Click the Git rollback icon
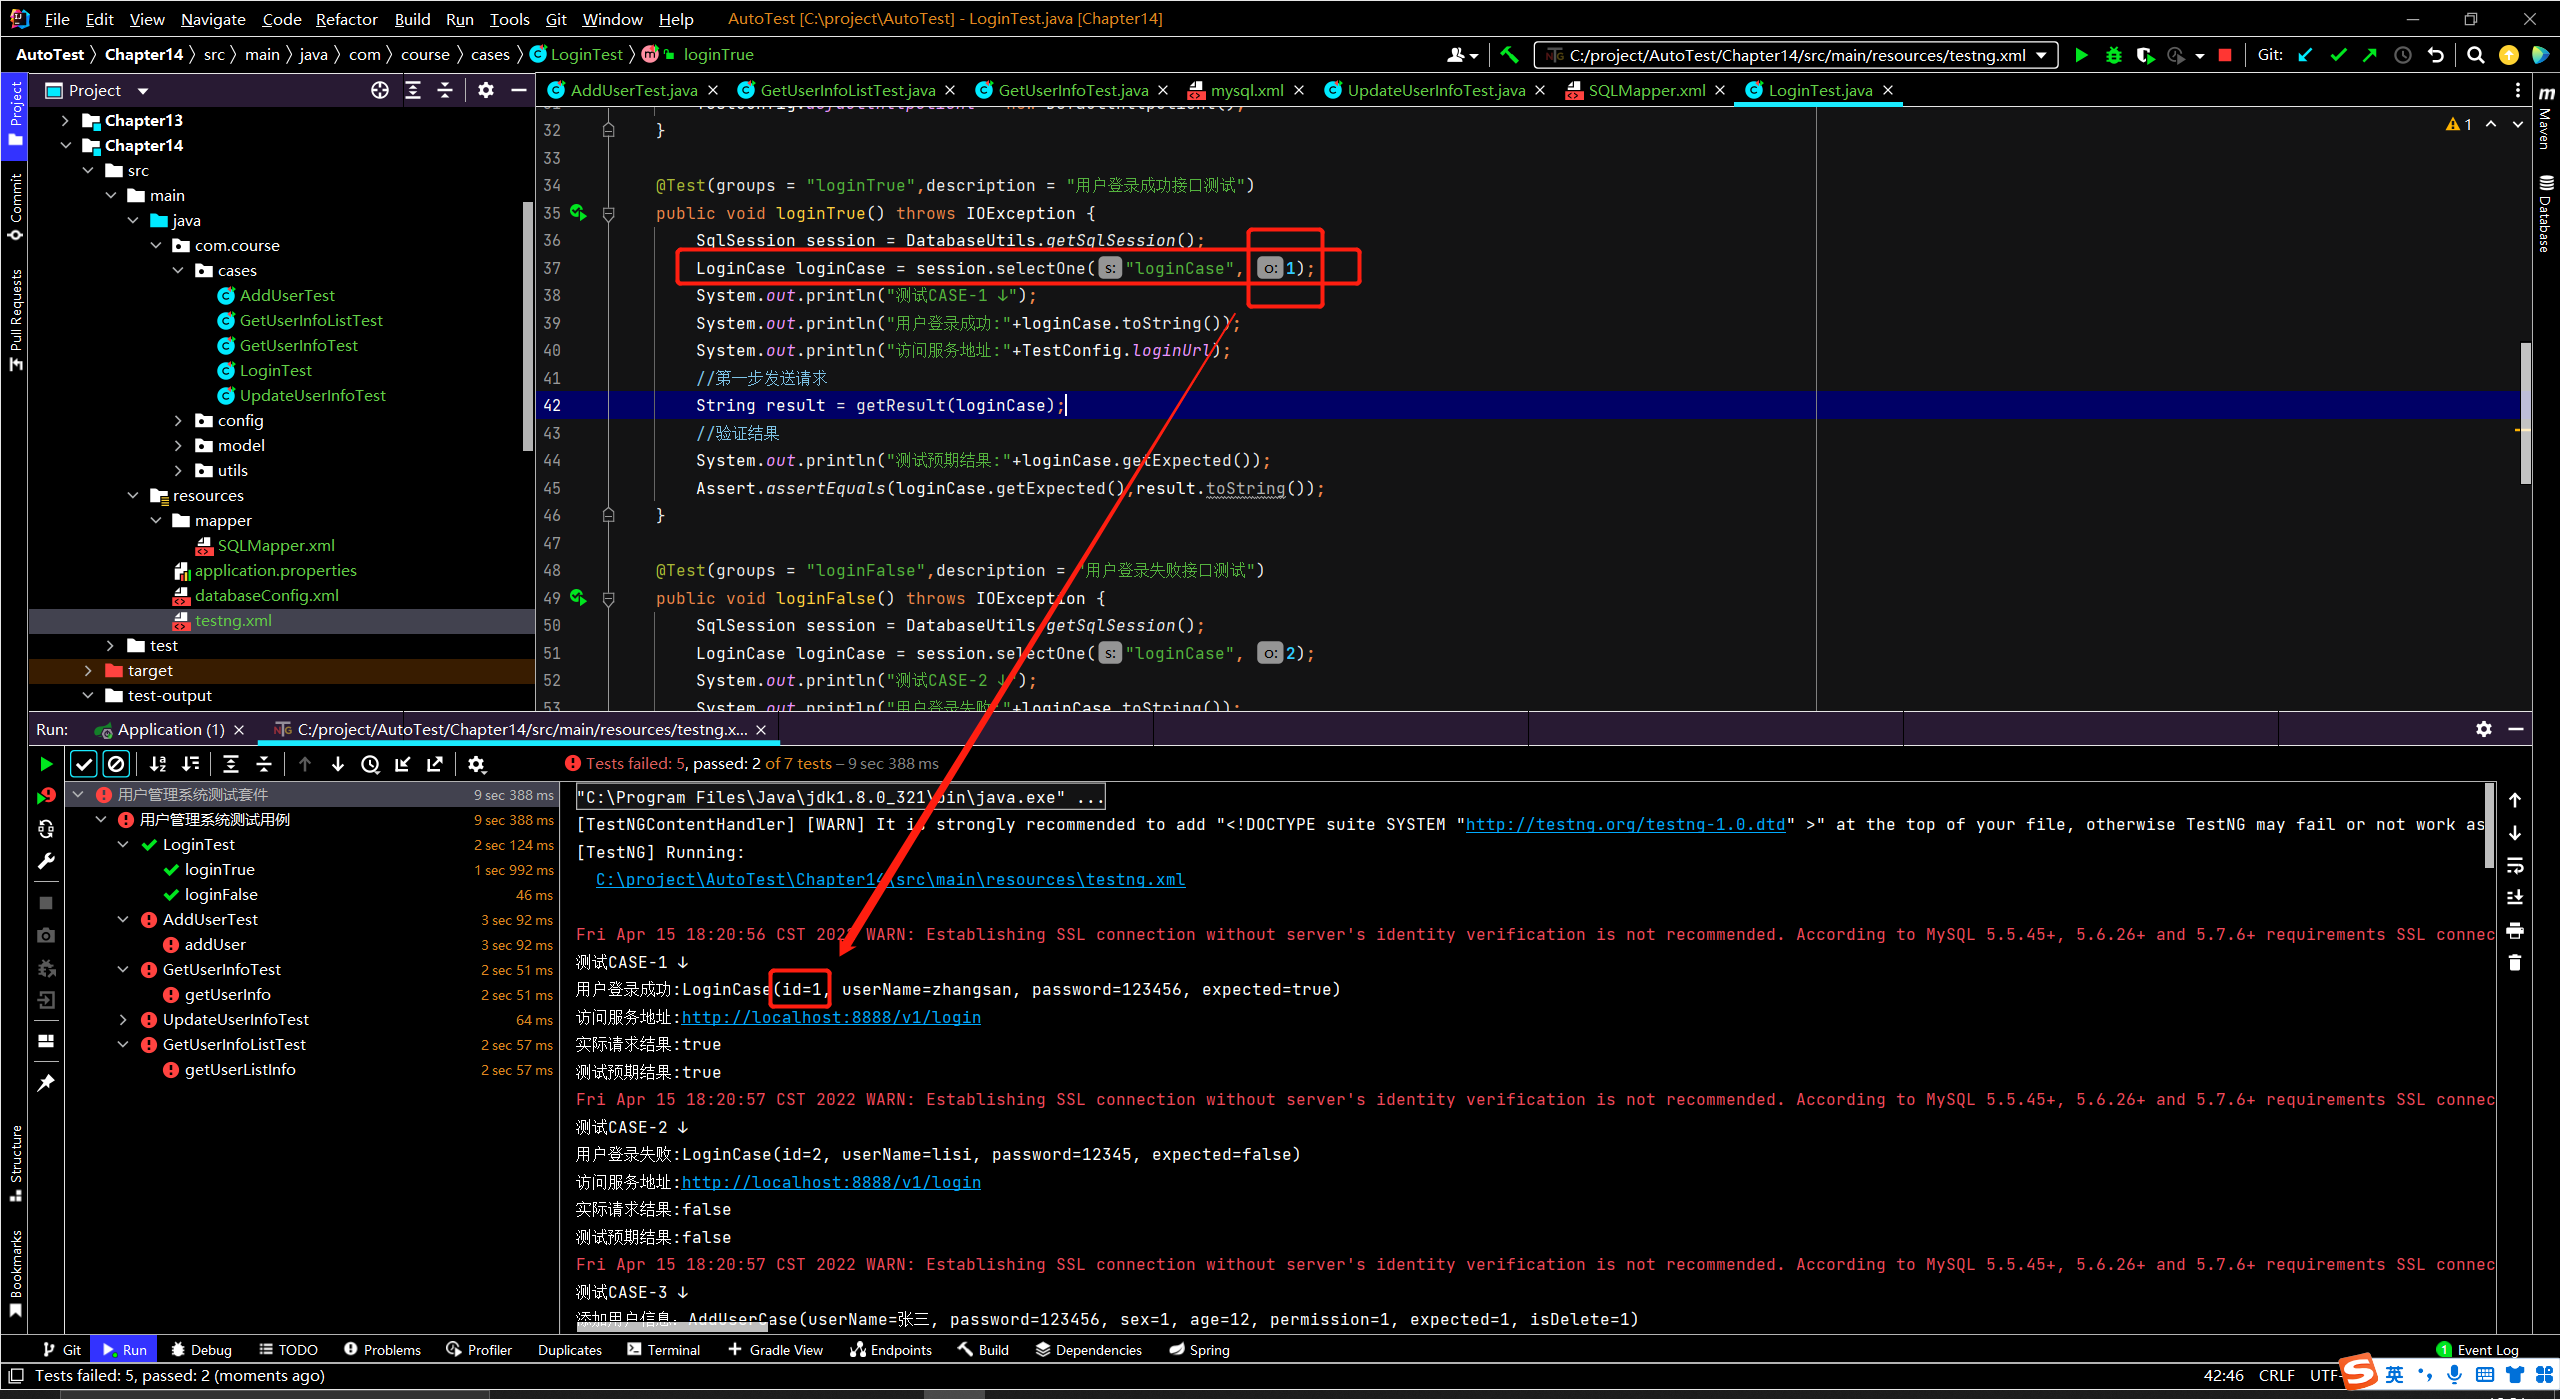 2436,55
